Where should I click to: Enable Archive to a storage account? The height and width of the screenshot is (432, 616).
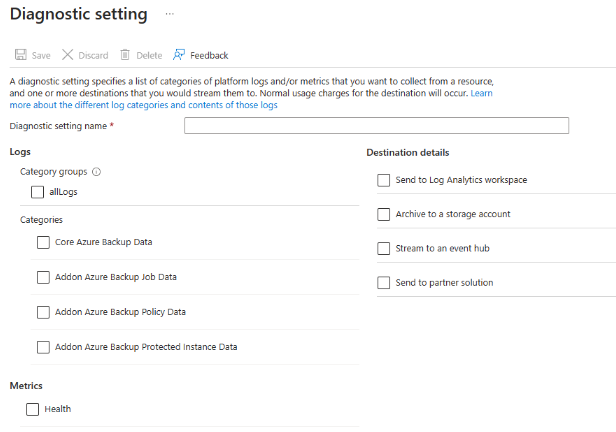384,214
